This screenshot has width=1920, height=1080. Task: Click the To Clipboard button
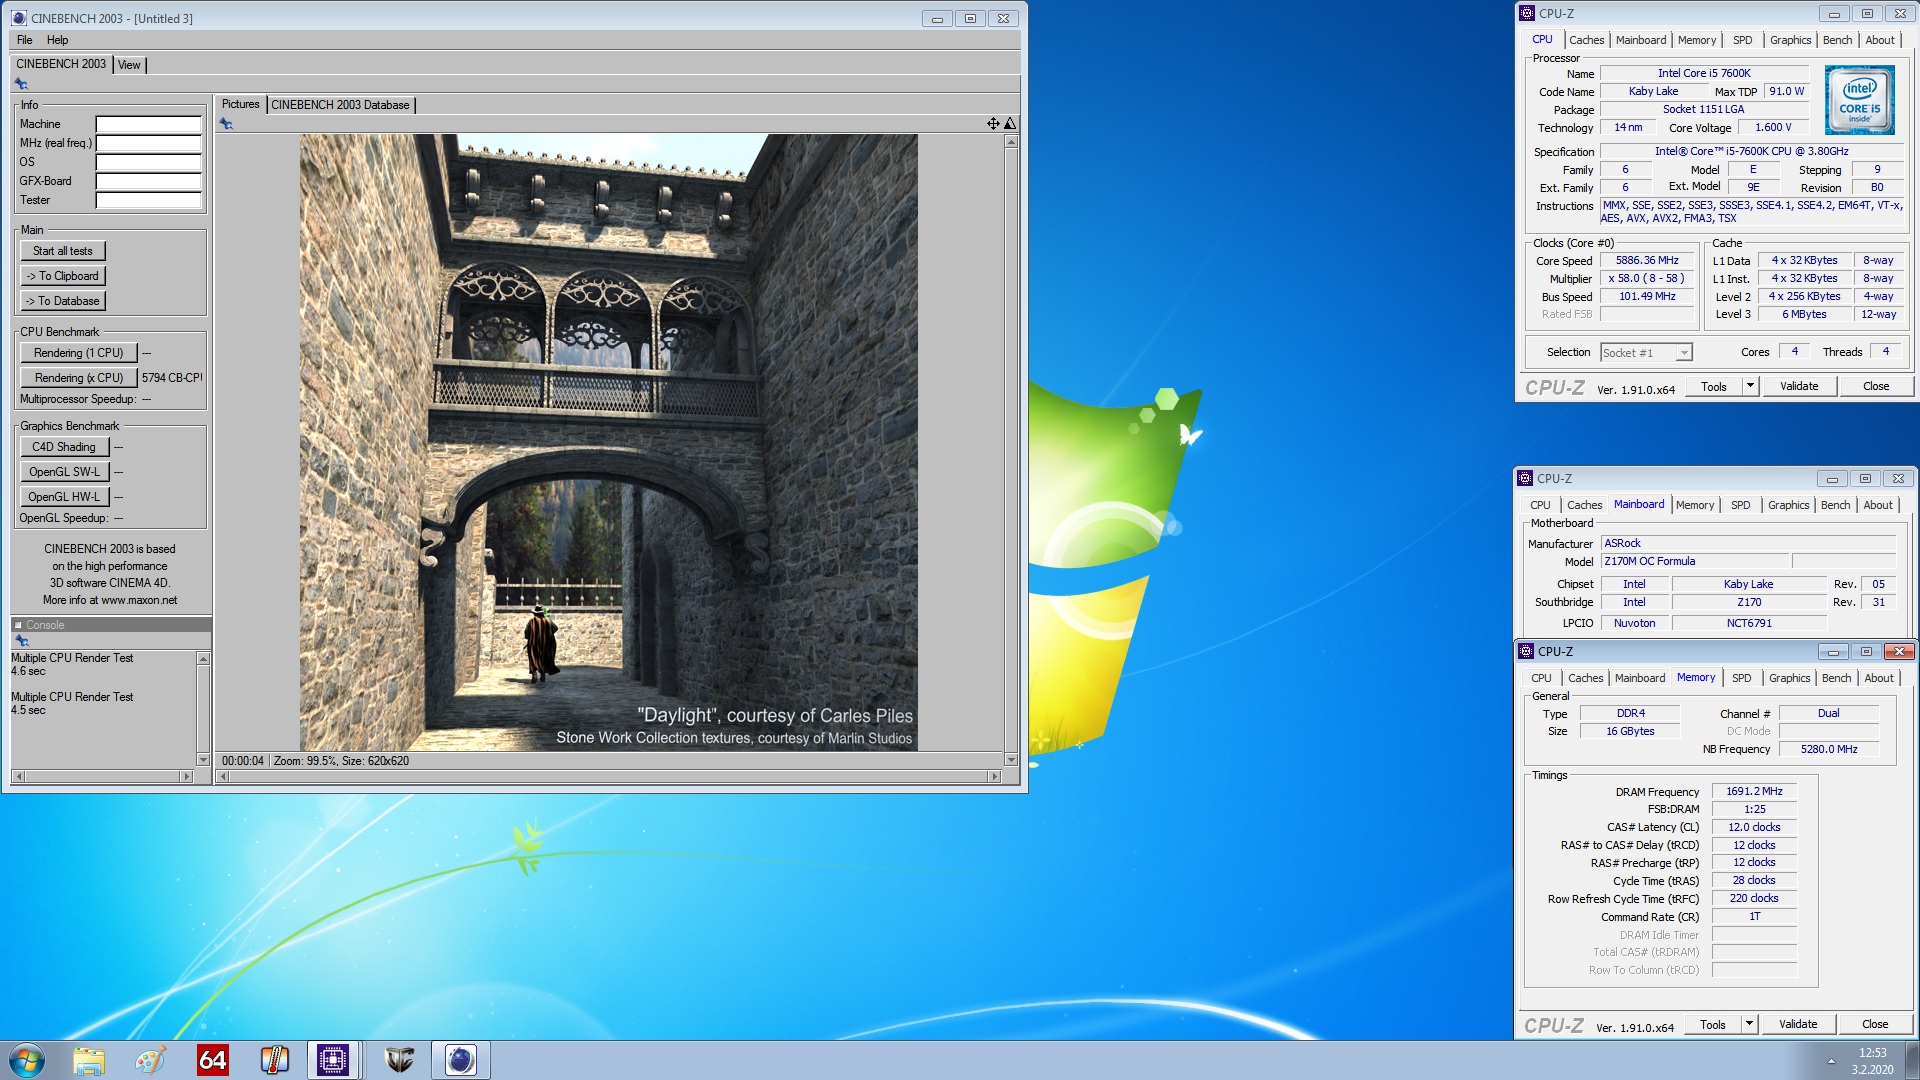coord(63,276)
